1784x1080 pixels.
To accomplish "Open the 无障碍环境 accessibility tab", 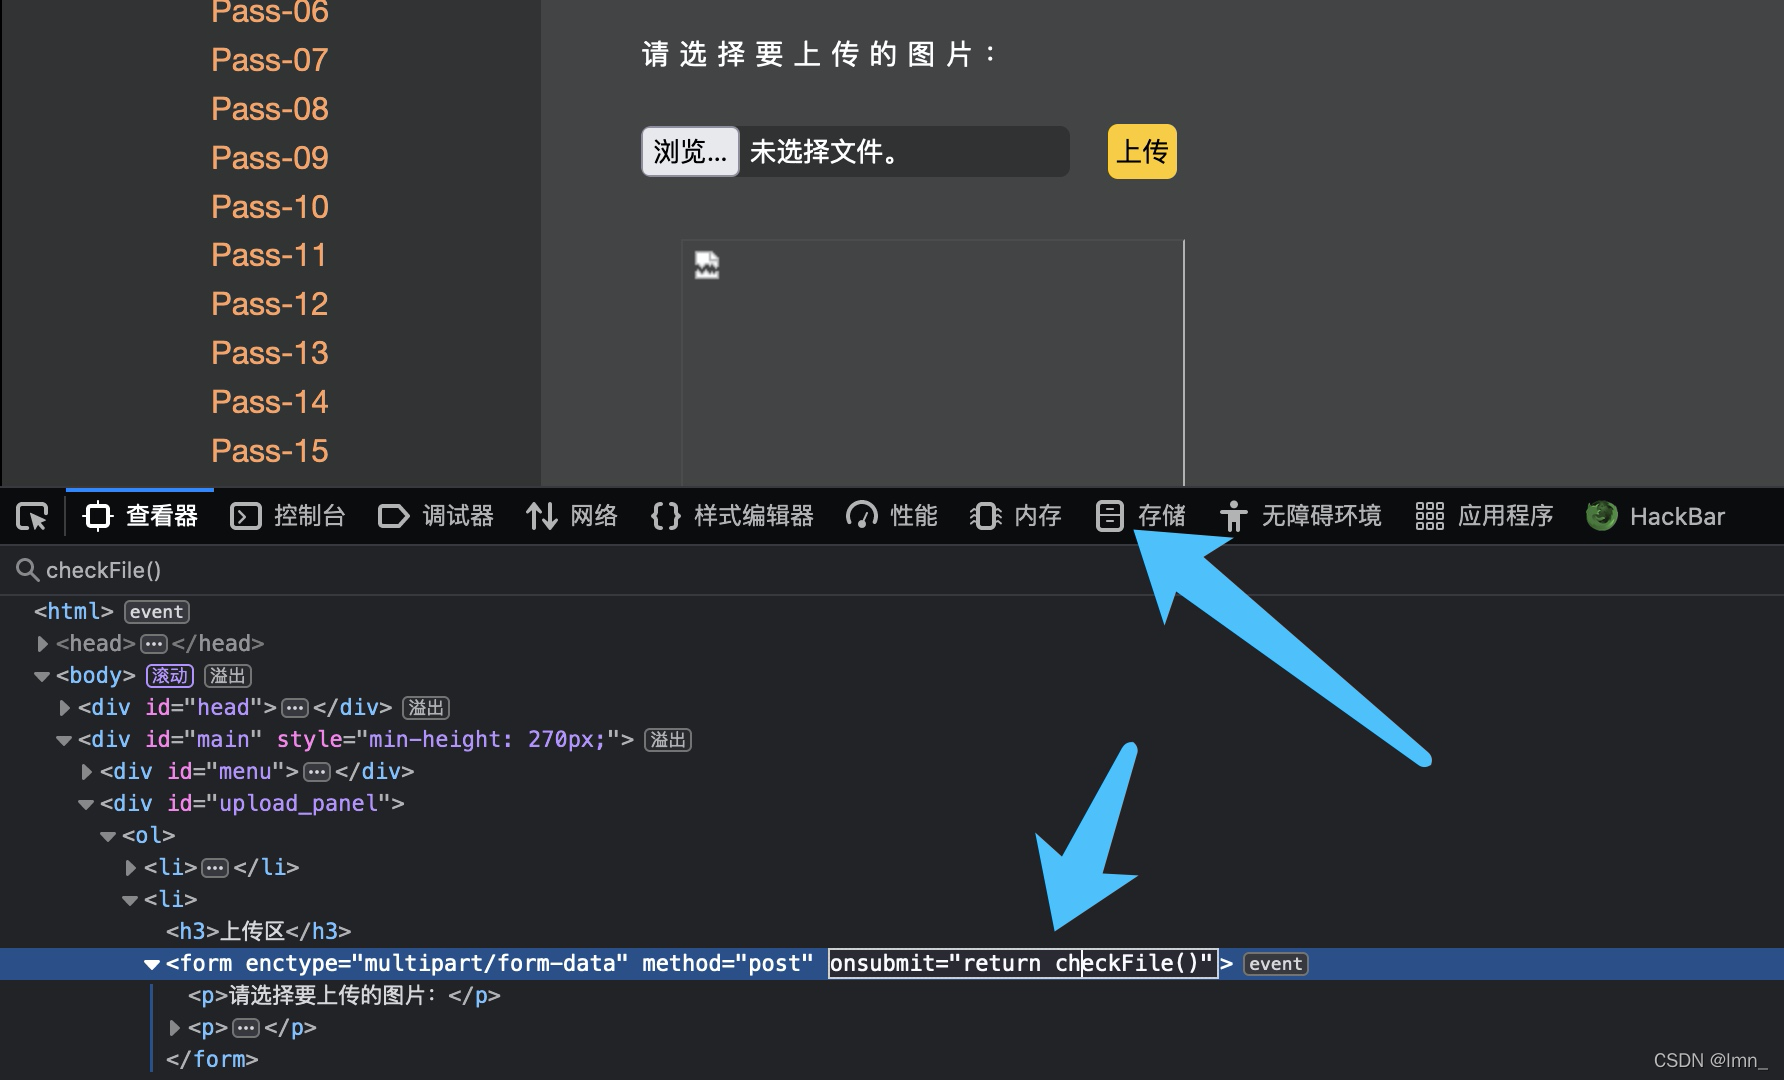I will coord(1300,516).
